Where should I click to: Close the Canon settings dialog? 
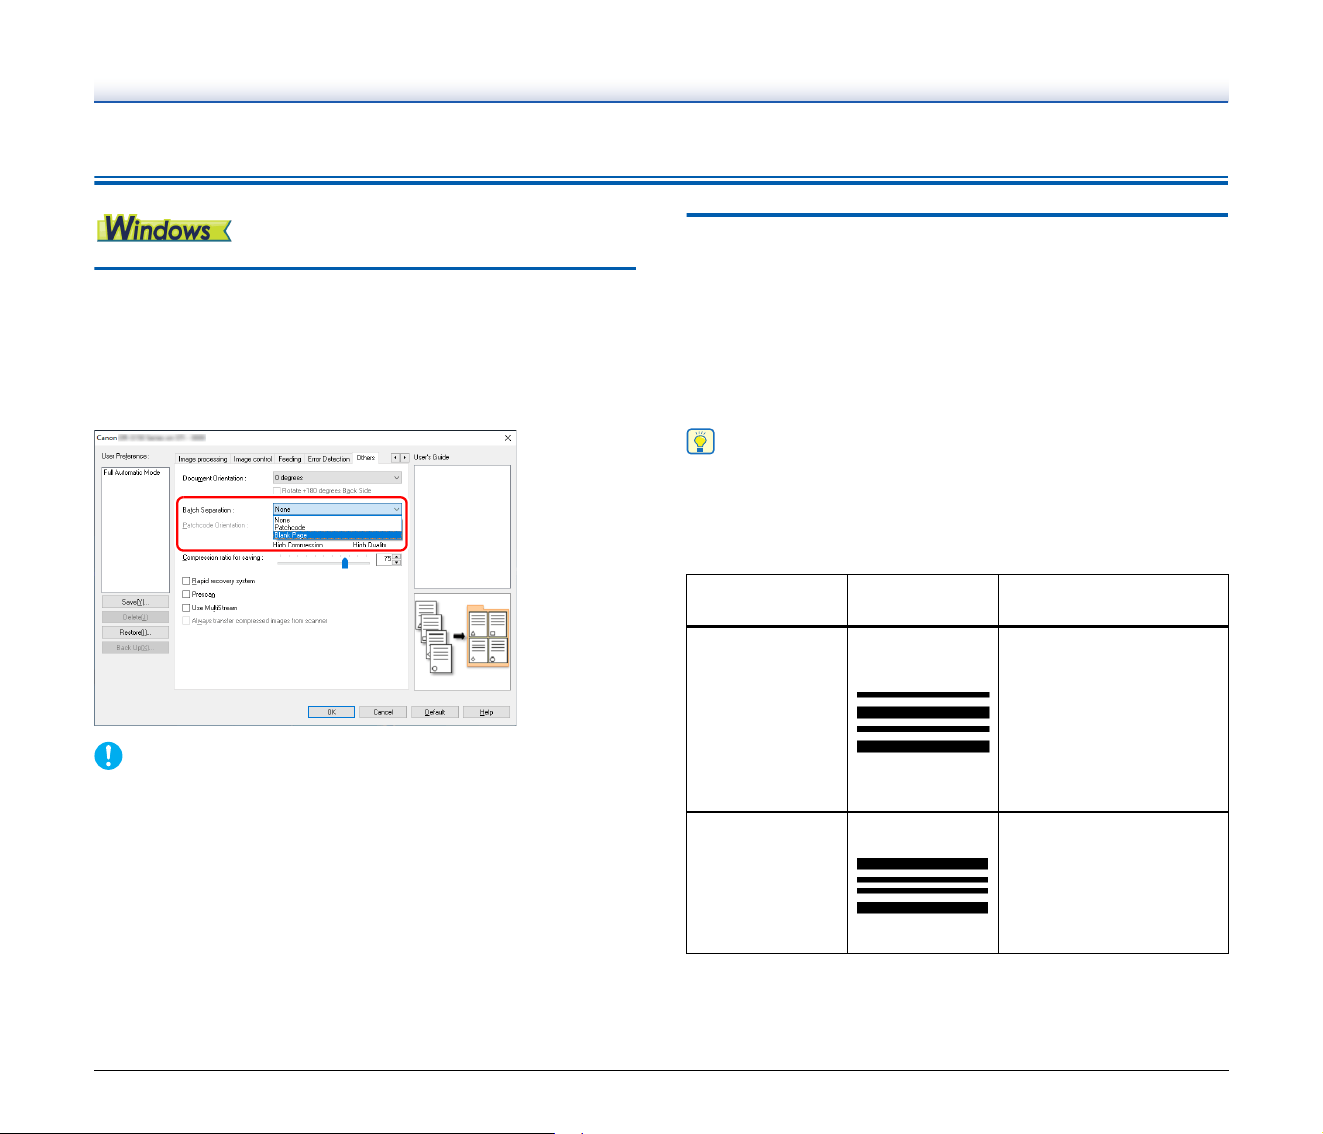pos(507,438)
